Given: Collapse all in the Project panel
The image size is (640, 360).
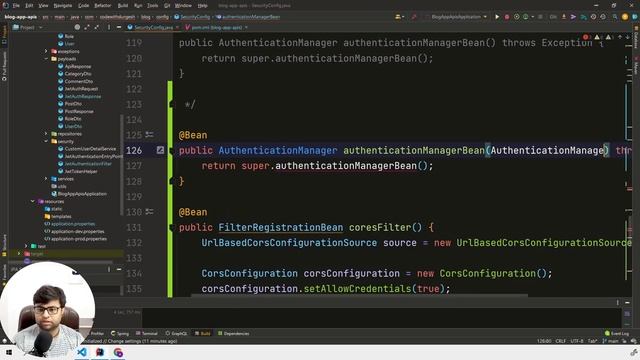Looking at the screenshot, I should (97, 27).
